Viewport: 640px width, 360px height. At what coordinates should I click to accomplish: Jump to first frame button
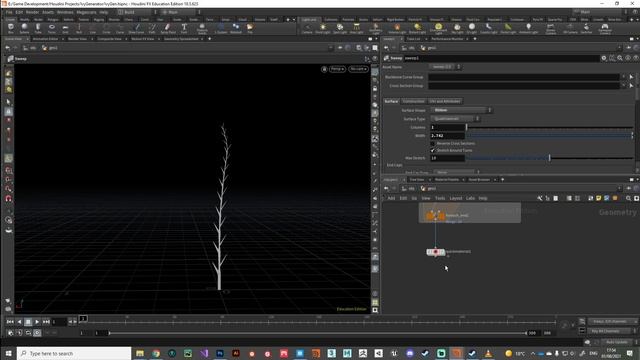click(x=10, y=322)
